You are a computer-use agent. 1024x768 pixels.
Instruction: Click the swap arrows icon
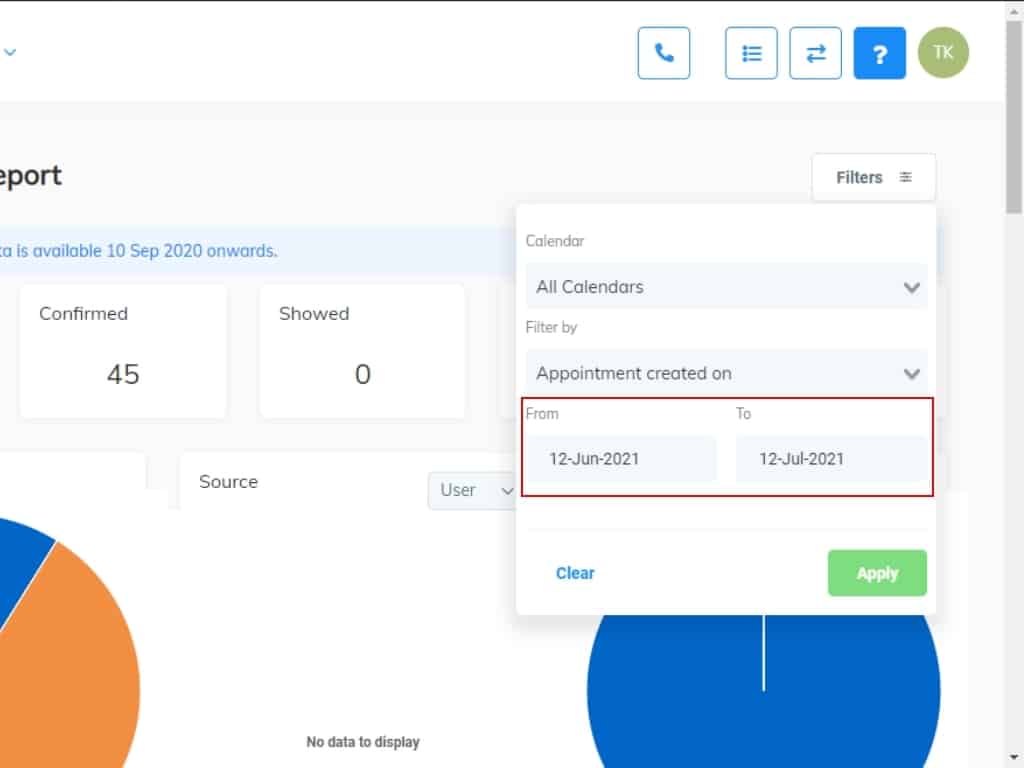(x=815, y=53)
